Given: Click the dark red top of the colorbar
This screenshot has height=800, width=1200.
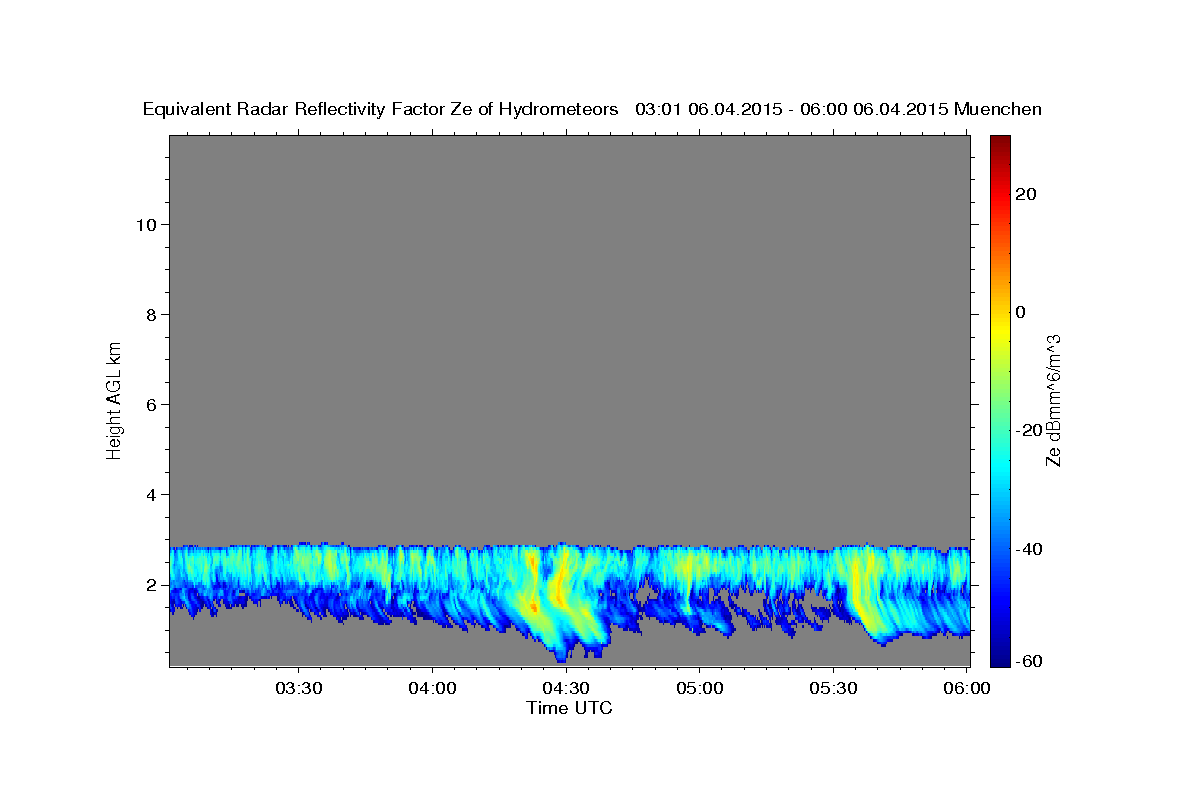Looking at the screenshot, I should [x=999, y=141].
